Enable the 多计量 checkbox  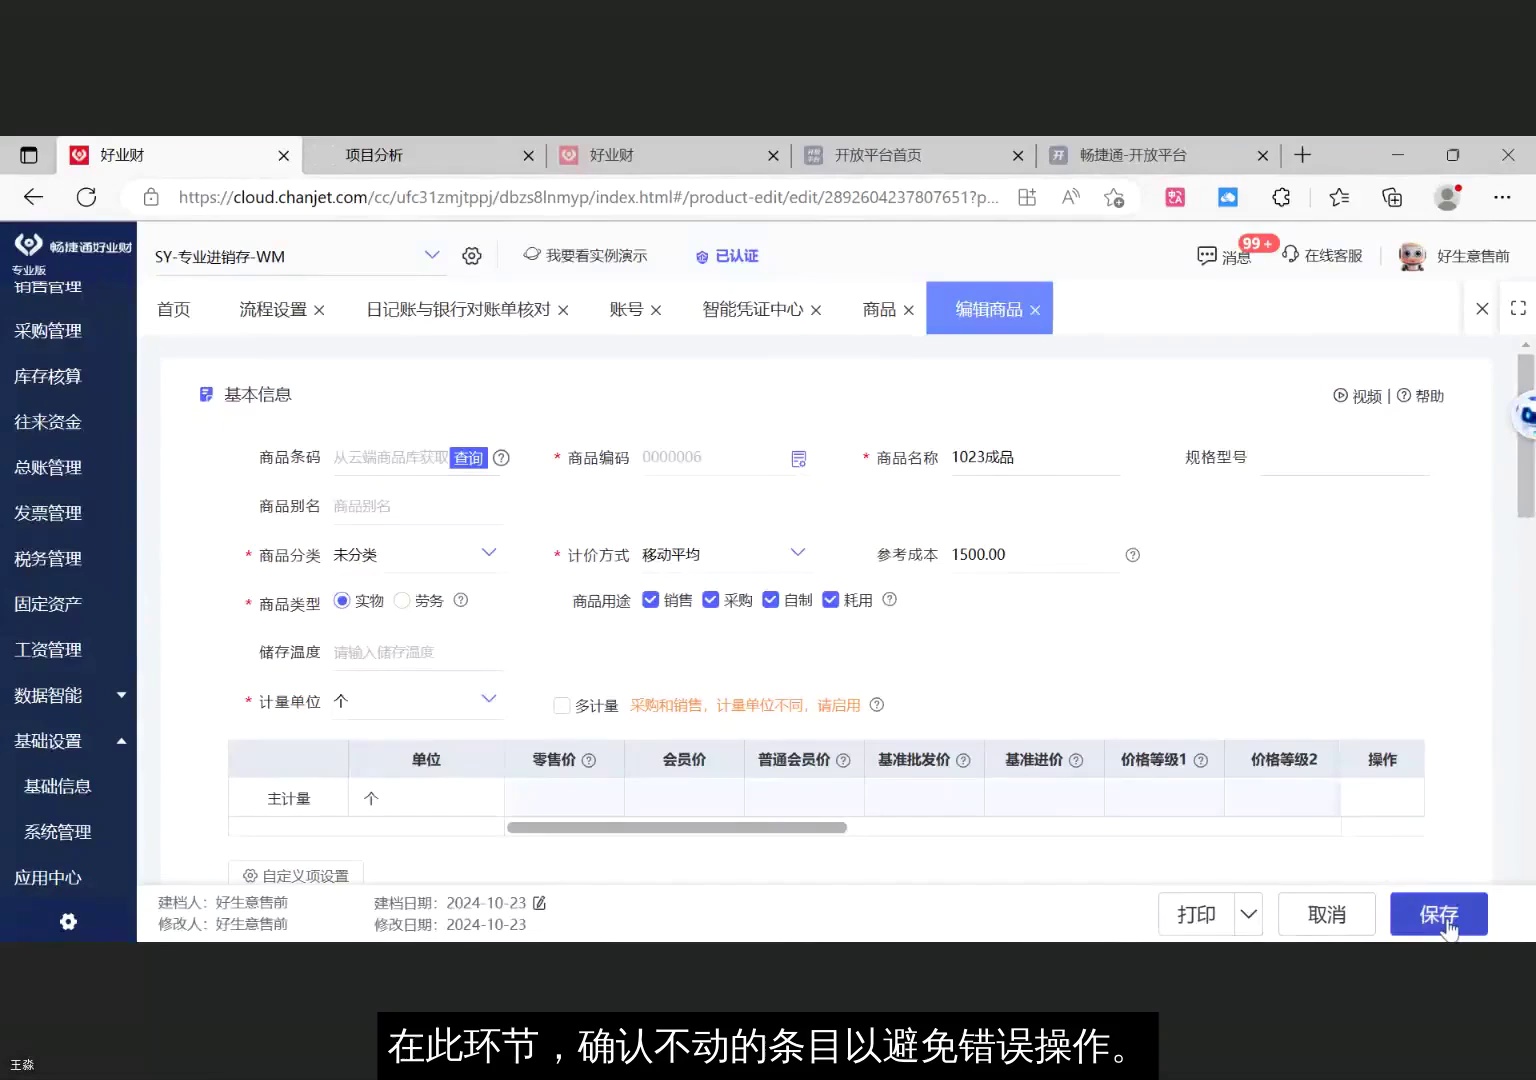pos(562,705)
